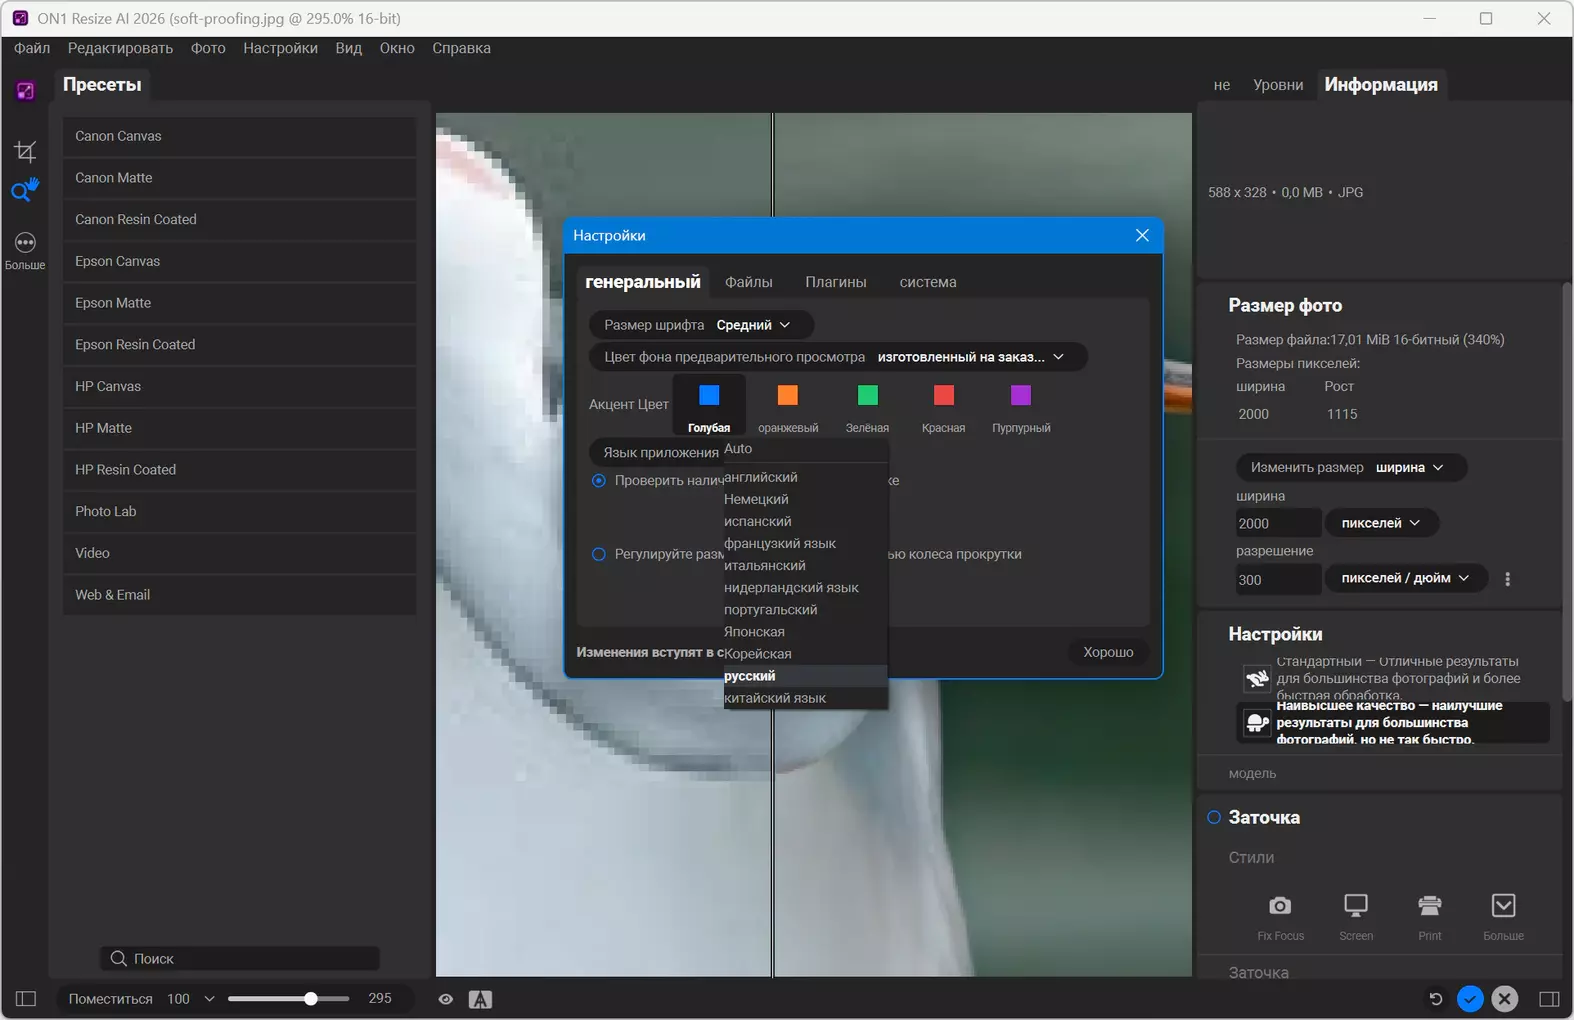Click the Fix Focus camera style icon
Screen dimensions: 1574x1020
click(x=1280, y=906)
